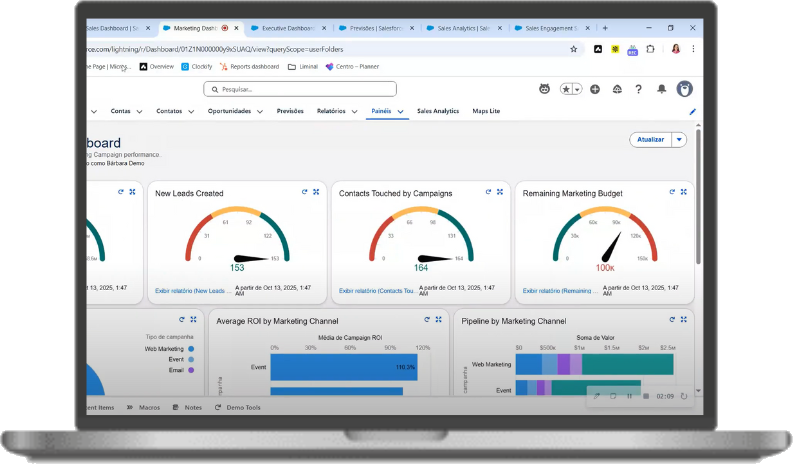The image size is (793, 464).
Task: Open Demo Tools in the utility bar
Action: pyautogui.click(x=238, y=407)
